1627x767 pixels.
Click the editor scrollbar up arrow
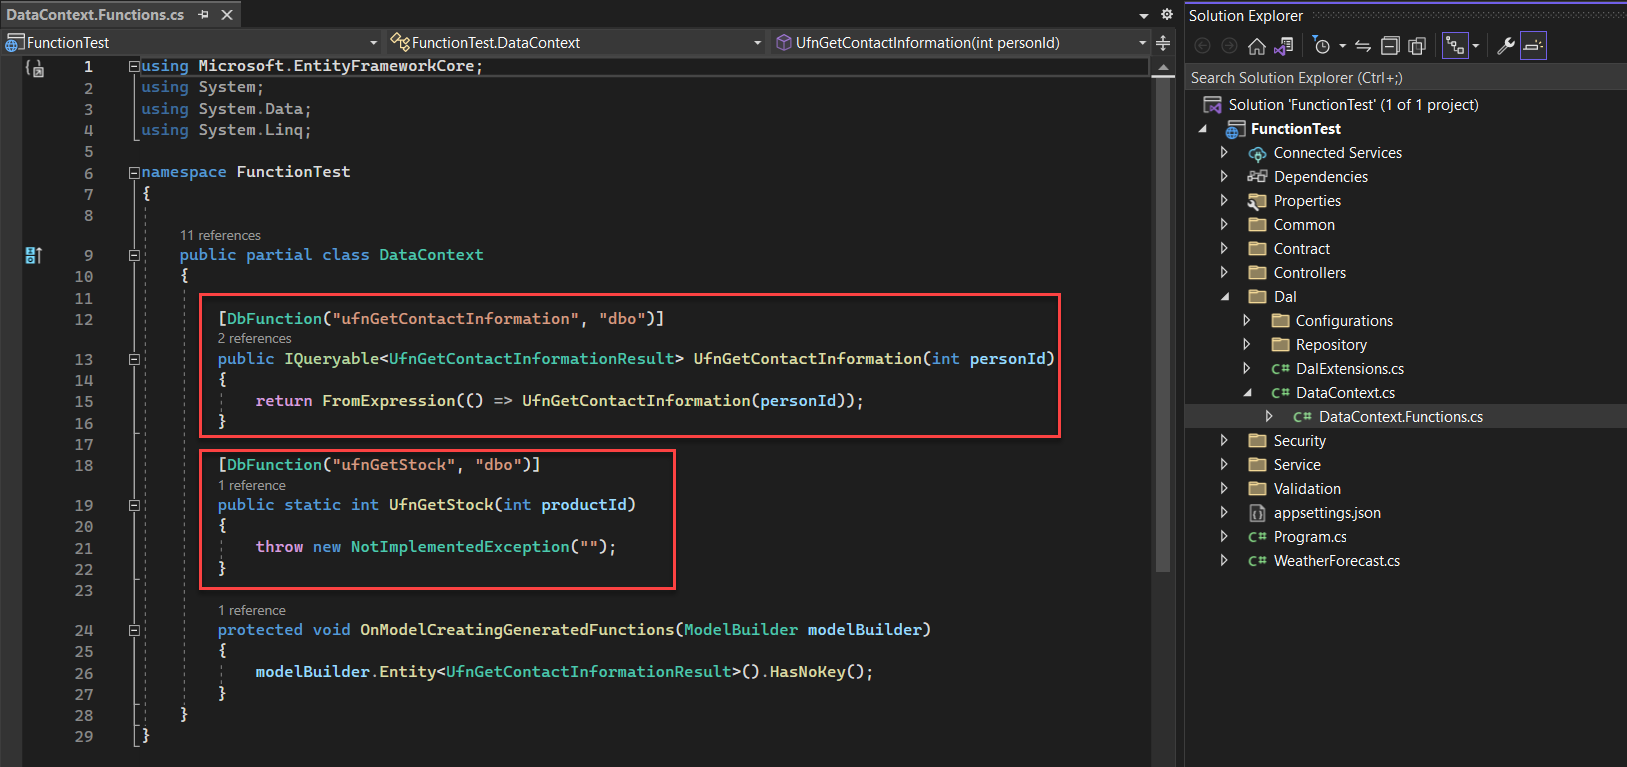tap(1163, 67)
